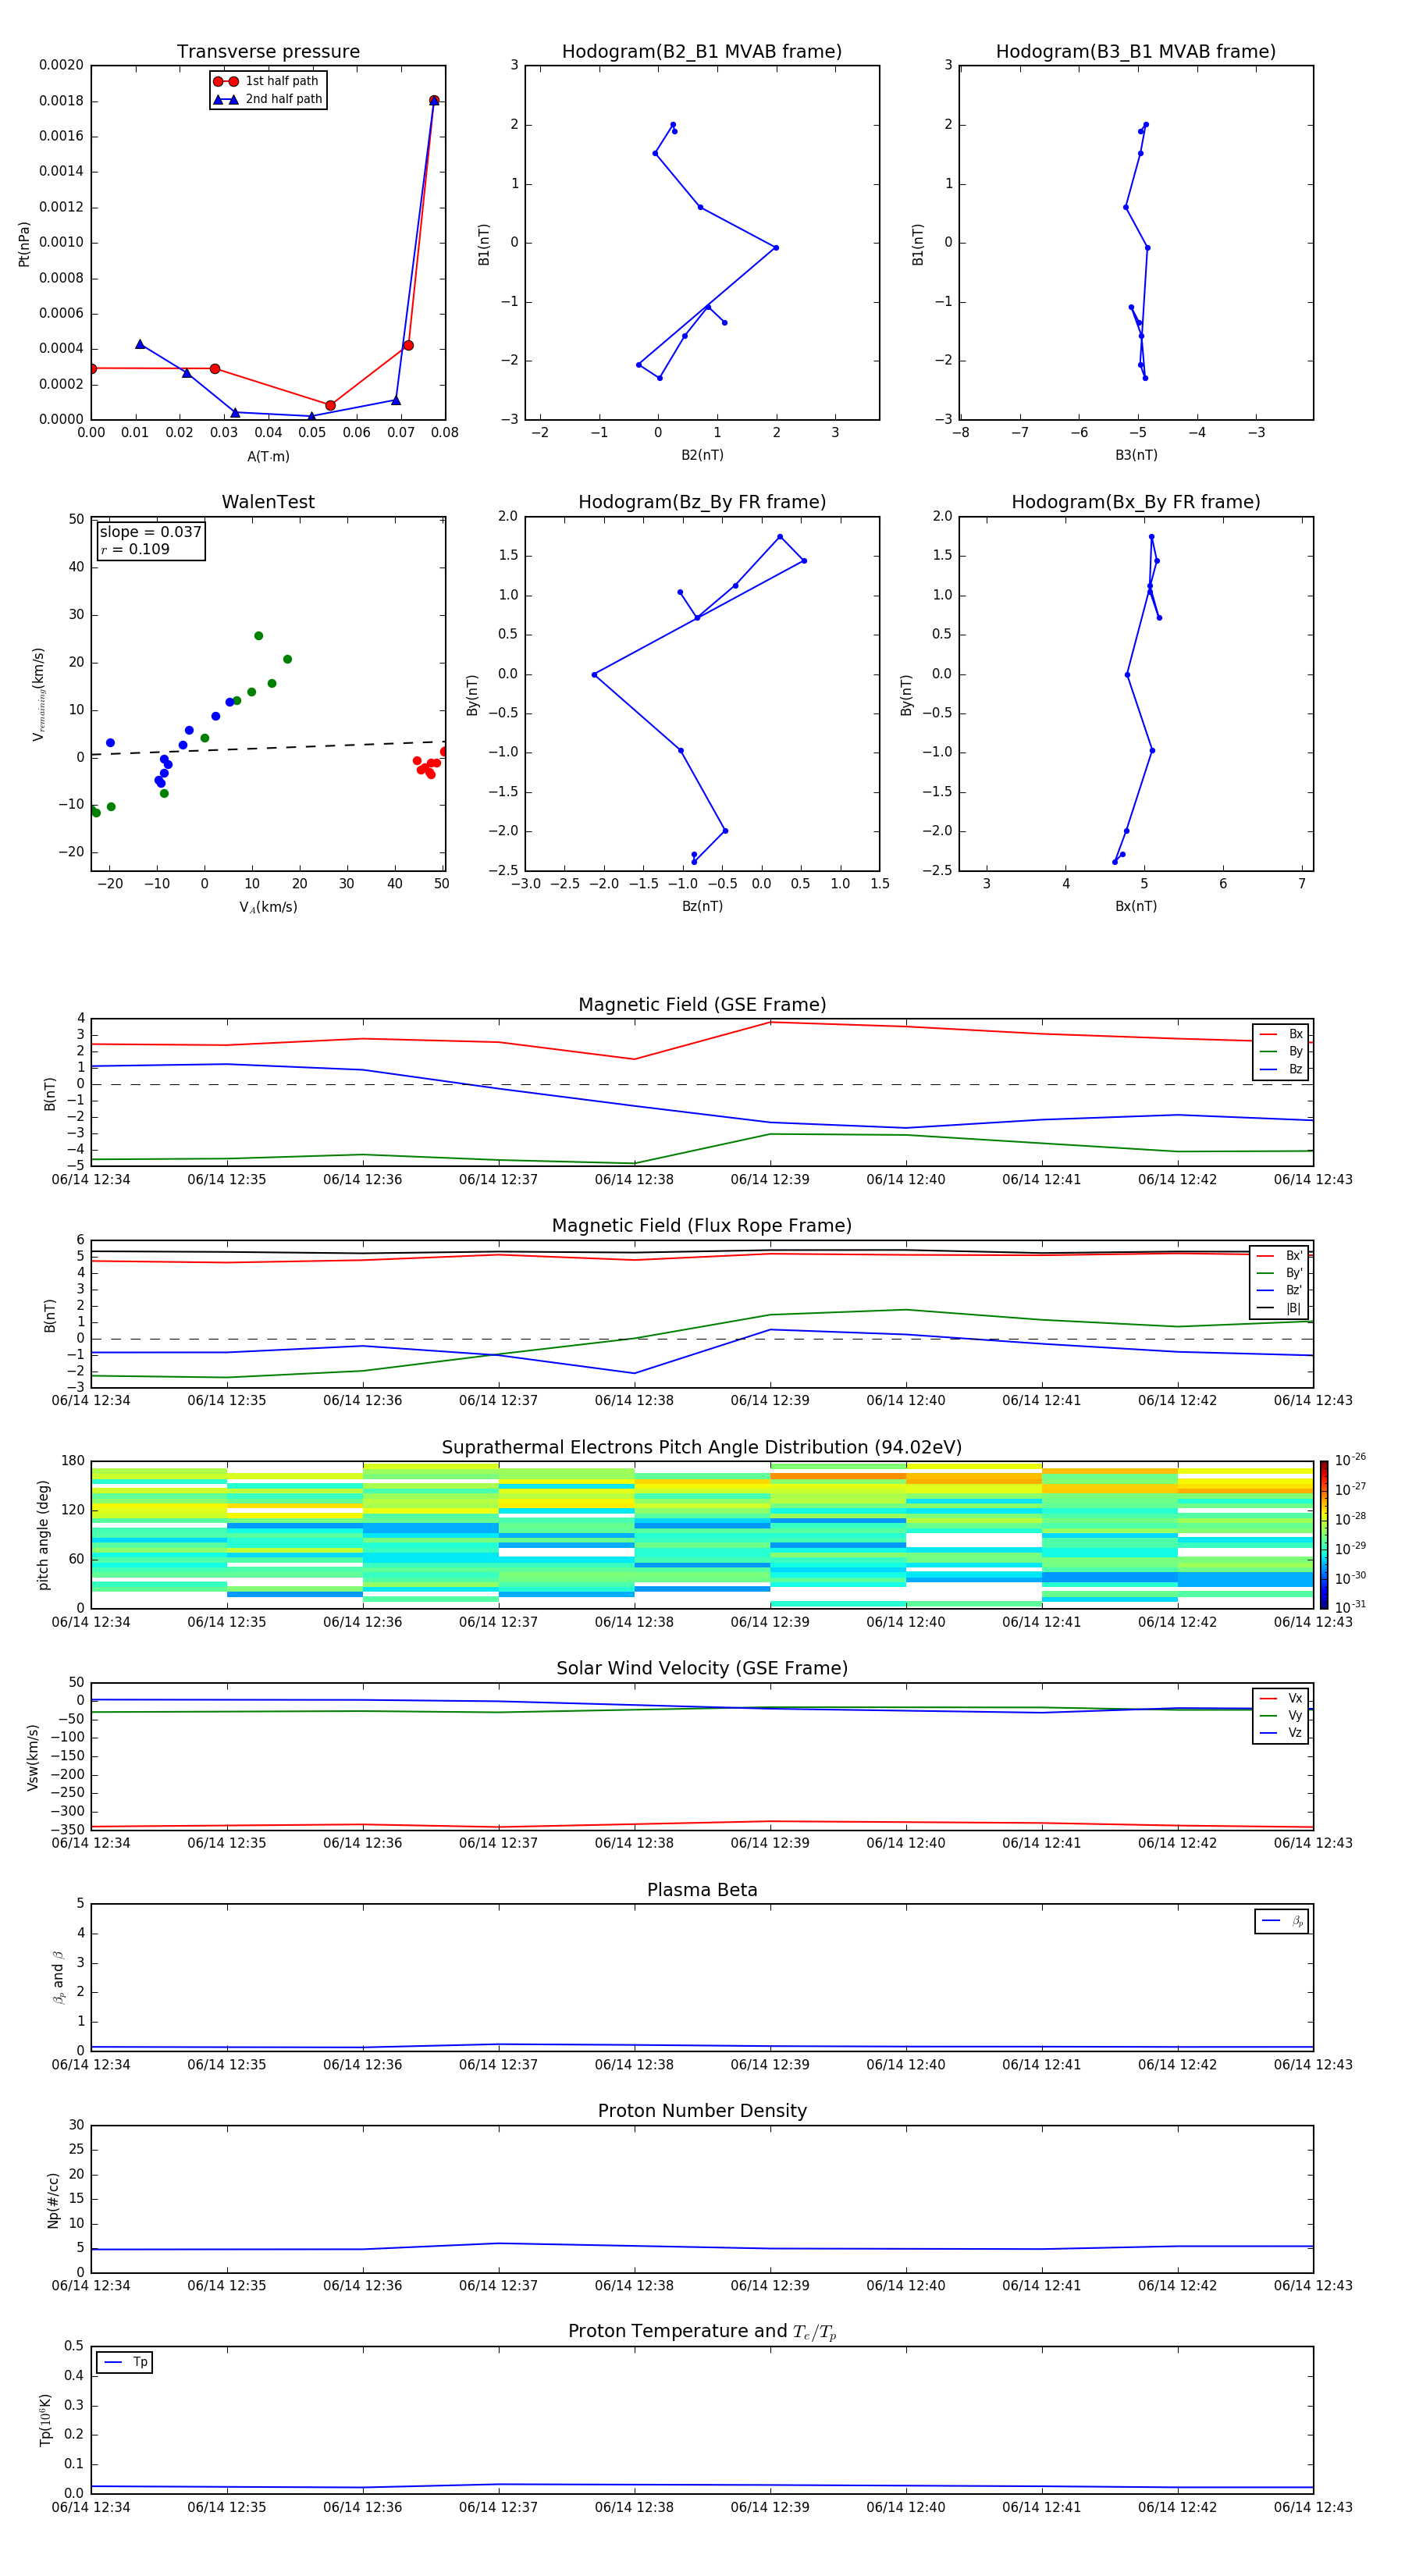Pick the Vz legend entry
Screen dimensions: 1405x2576
[1281, 1733]
